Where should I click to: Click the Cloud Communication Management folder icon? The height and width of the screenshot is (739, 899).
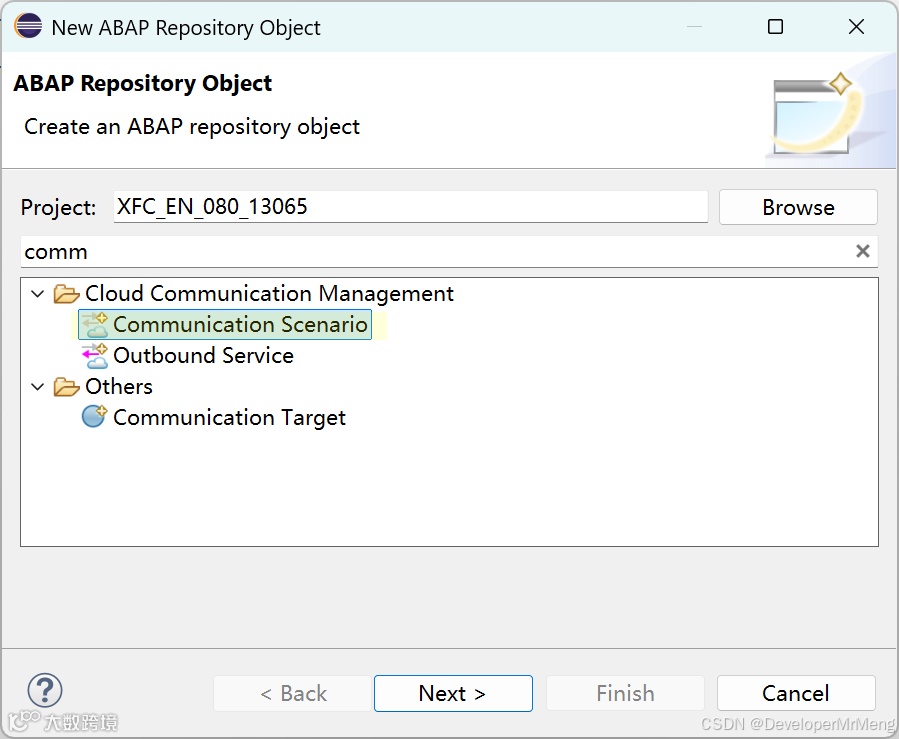coord(67,294)
